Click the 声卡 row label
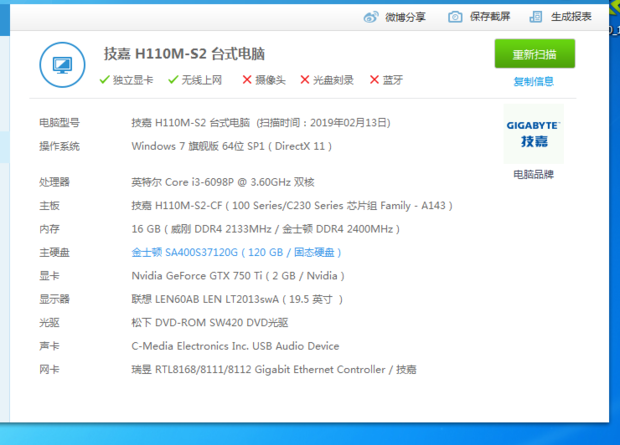Image resolution: width=620 pixels, height=445 pixels. point(49,346)
